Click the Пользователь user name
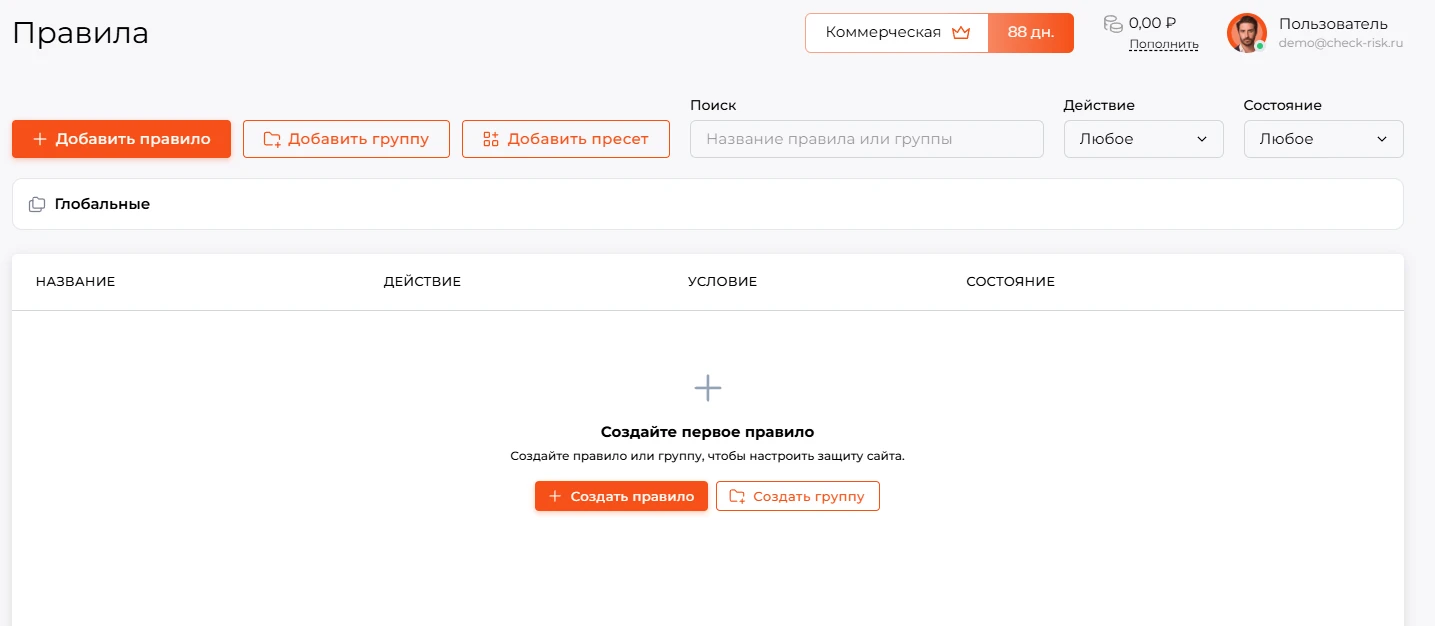Viewport: 1435px width, 626px height. point(1333,24)
